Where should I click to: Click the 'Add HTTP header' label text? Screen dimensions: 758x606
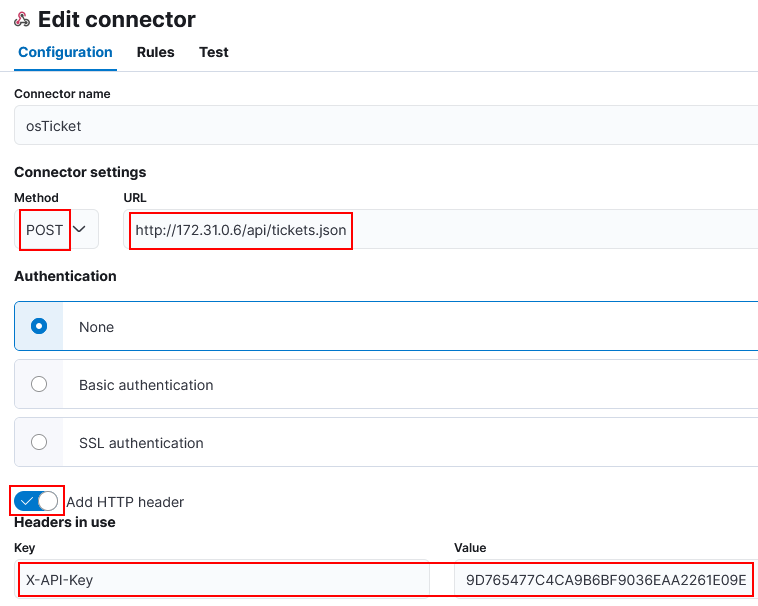click(125, 502)
